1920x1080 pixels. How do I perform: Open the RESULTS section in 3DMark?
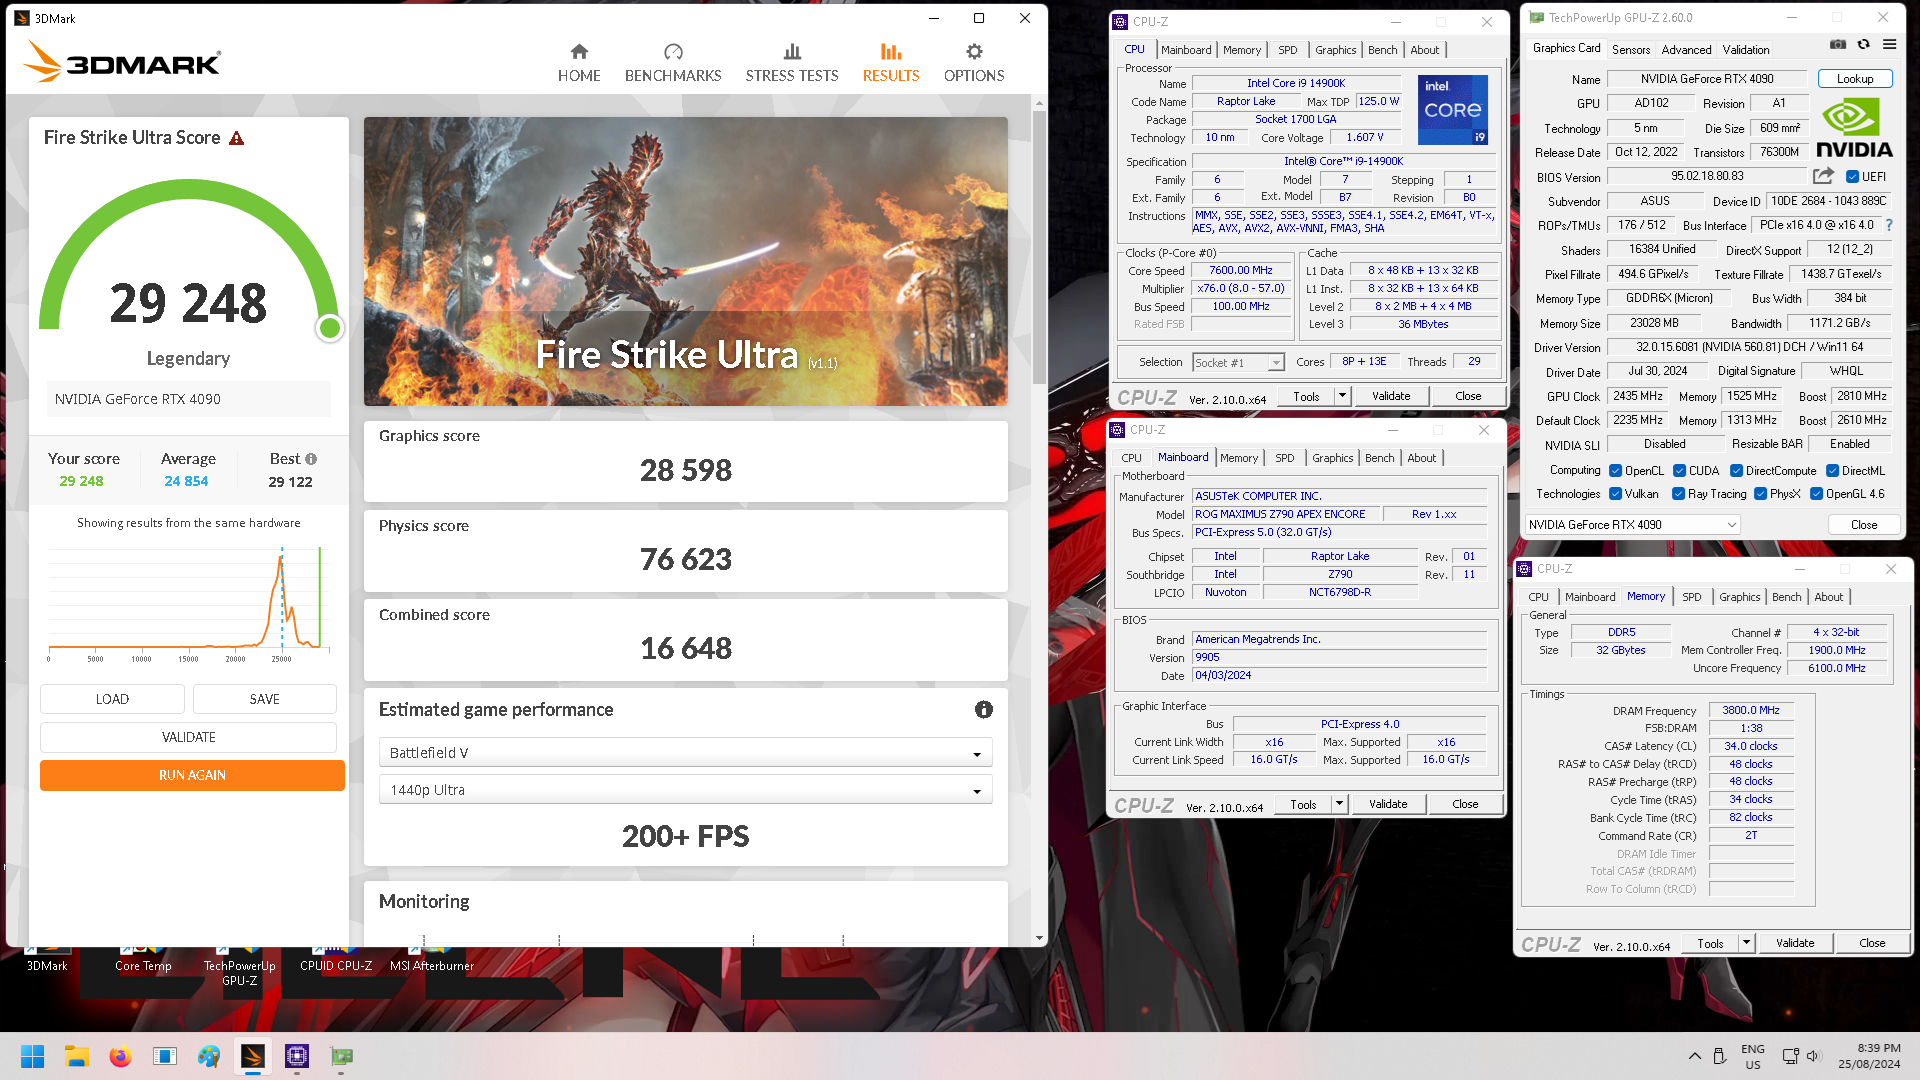(x=890, y=63)
